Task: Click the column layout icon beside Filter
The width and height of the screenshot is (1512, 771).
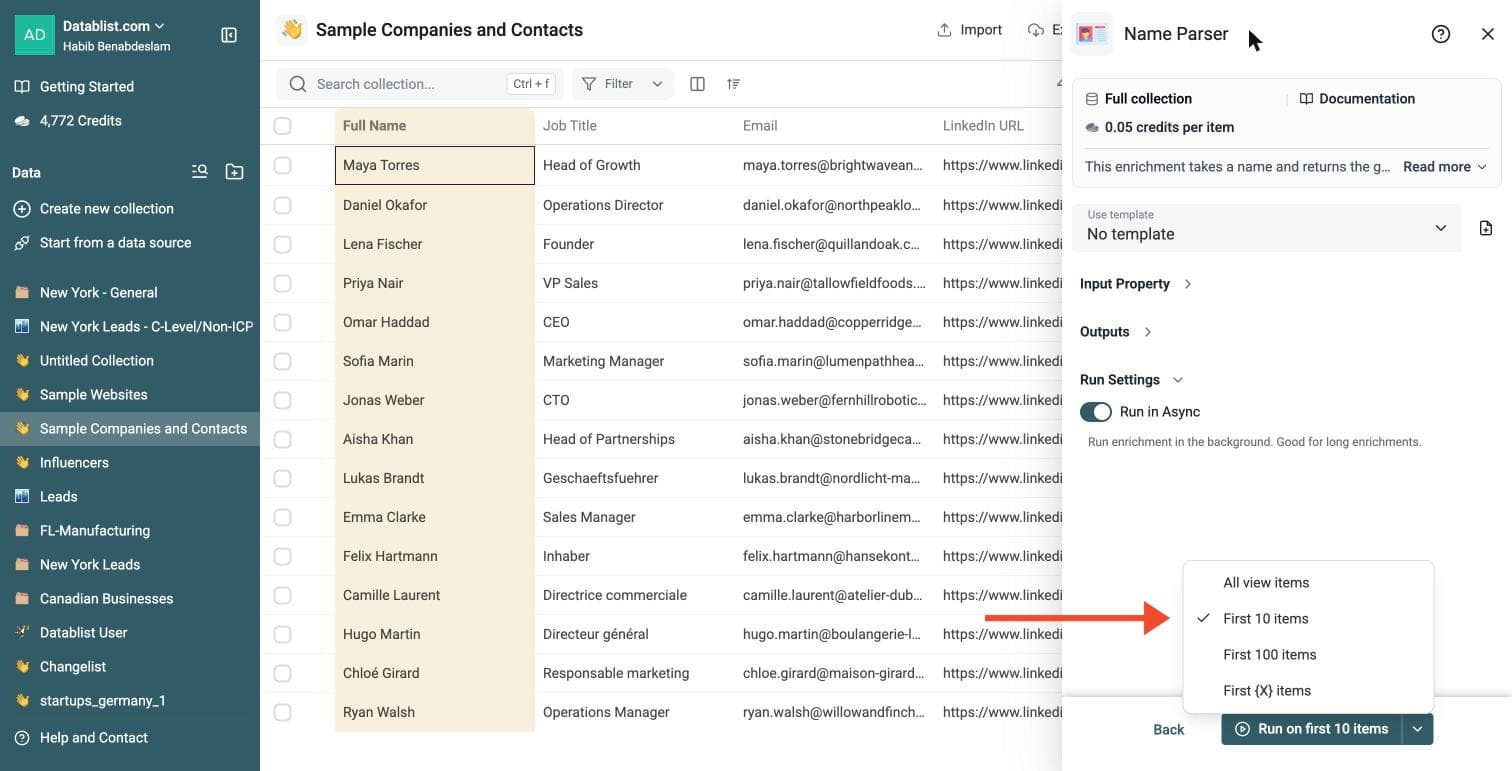Action: tap(698, 84)
